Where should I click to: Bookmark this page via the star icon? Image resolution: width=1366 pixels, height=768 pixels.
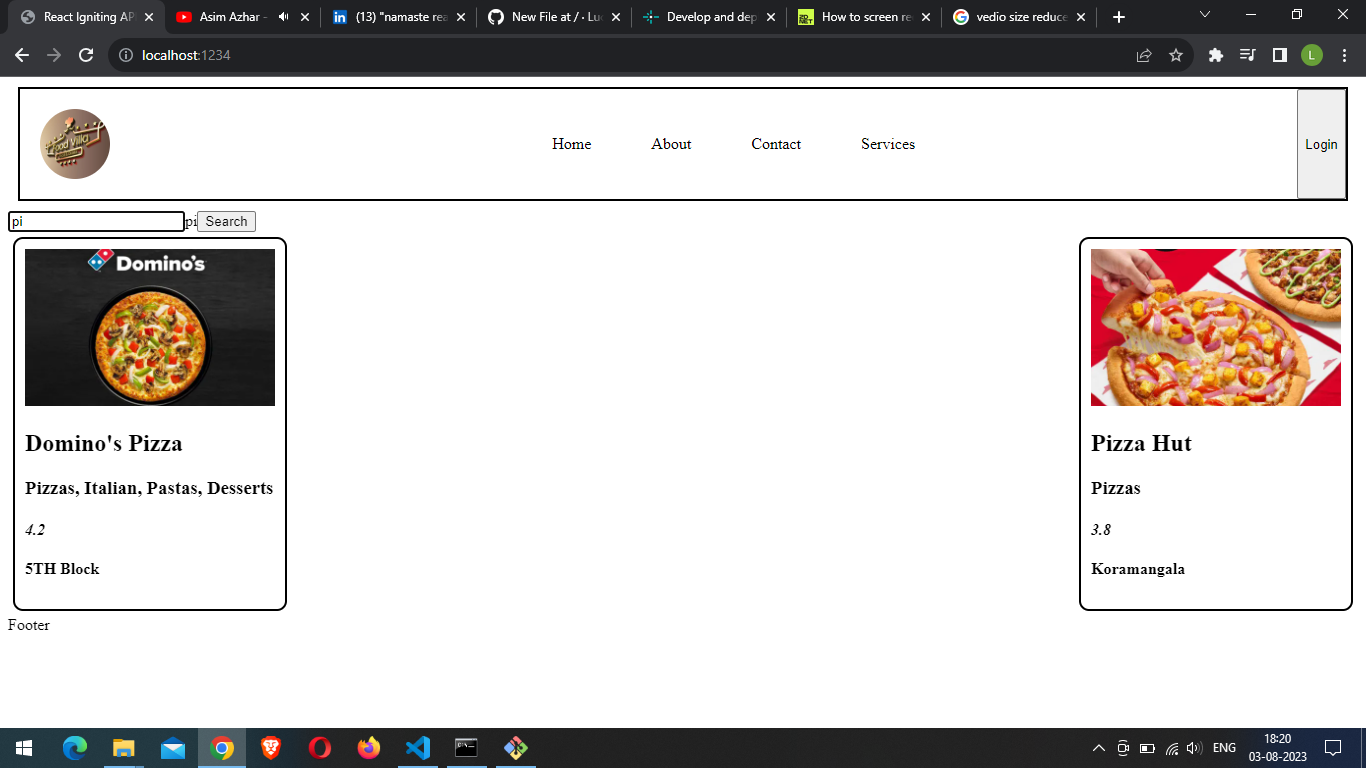[x=1176, y=55]
